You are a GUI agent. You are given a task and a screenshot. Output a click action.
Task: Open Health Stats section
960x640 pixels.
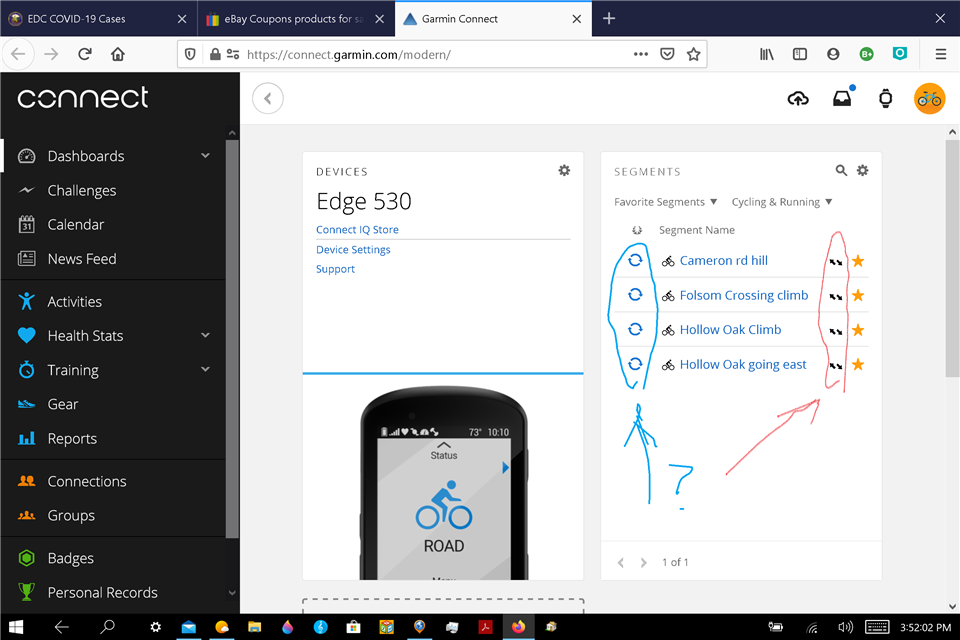(x=85, y=336)
